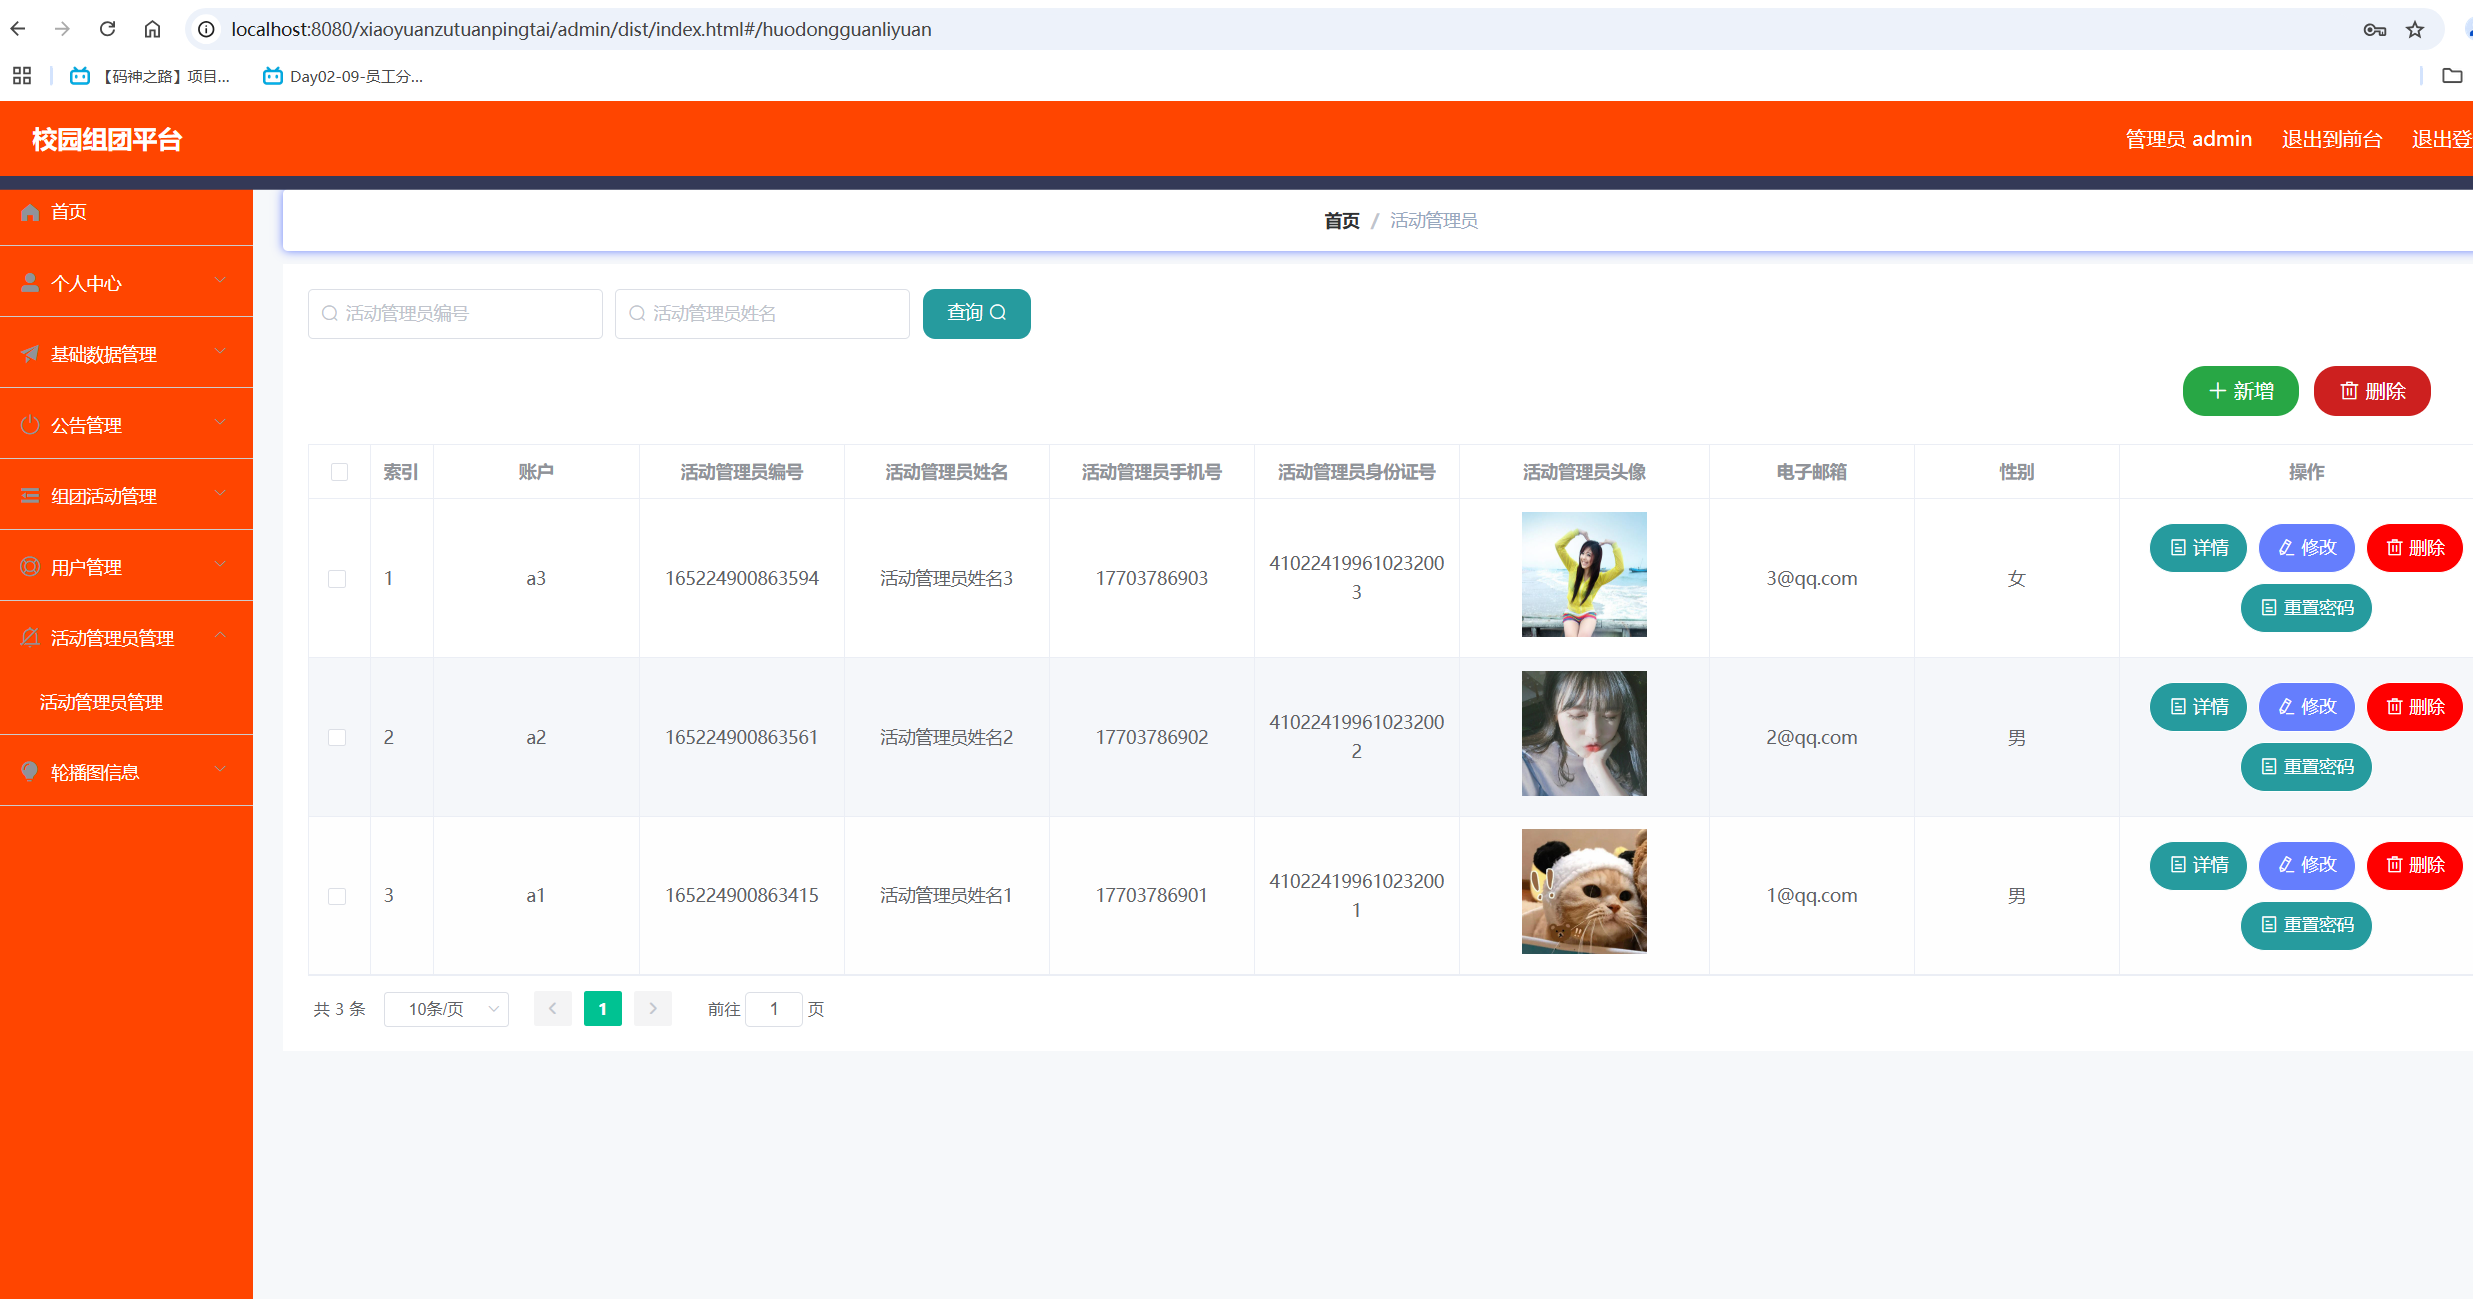Reload the page with refresh icon

(107, 29)
